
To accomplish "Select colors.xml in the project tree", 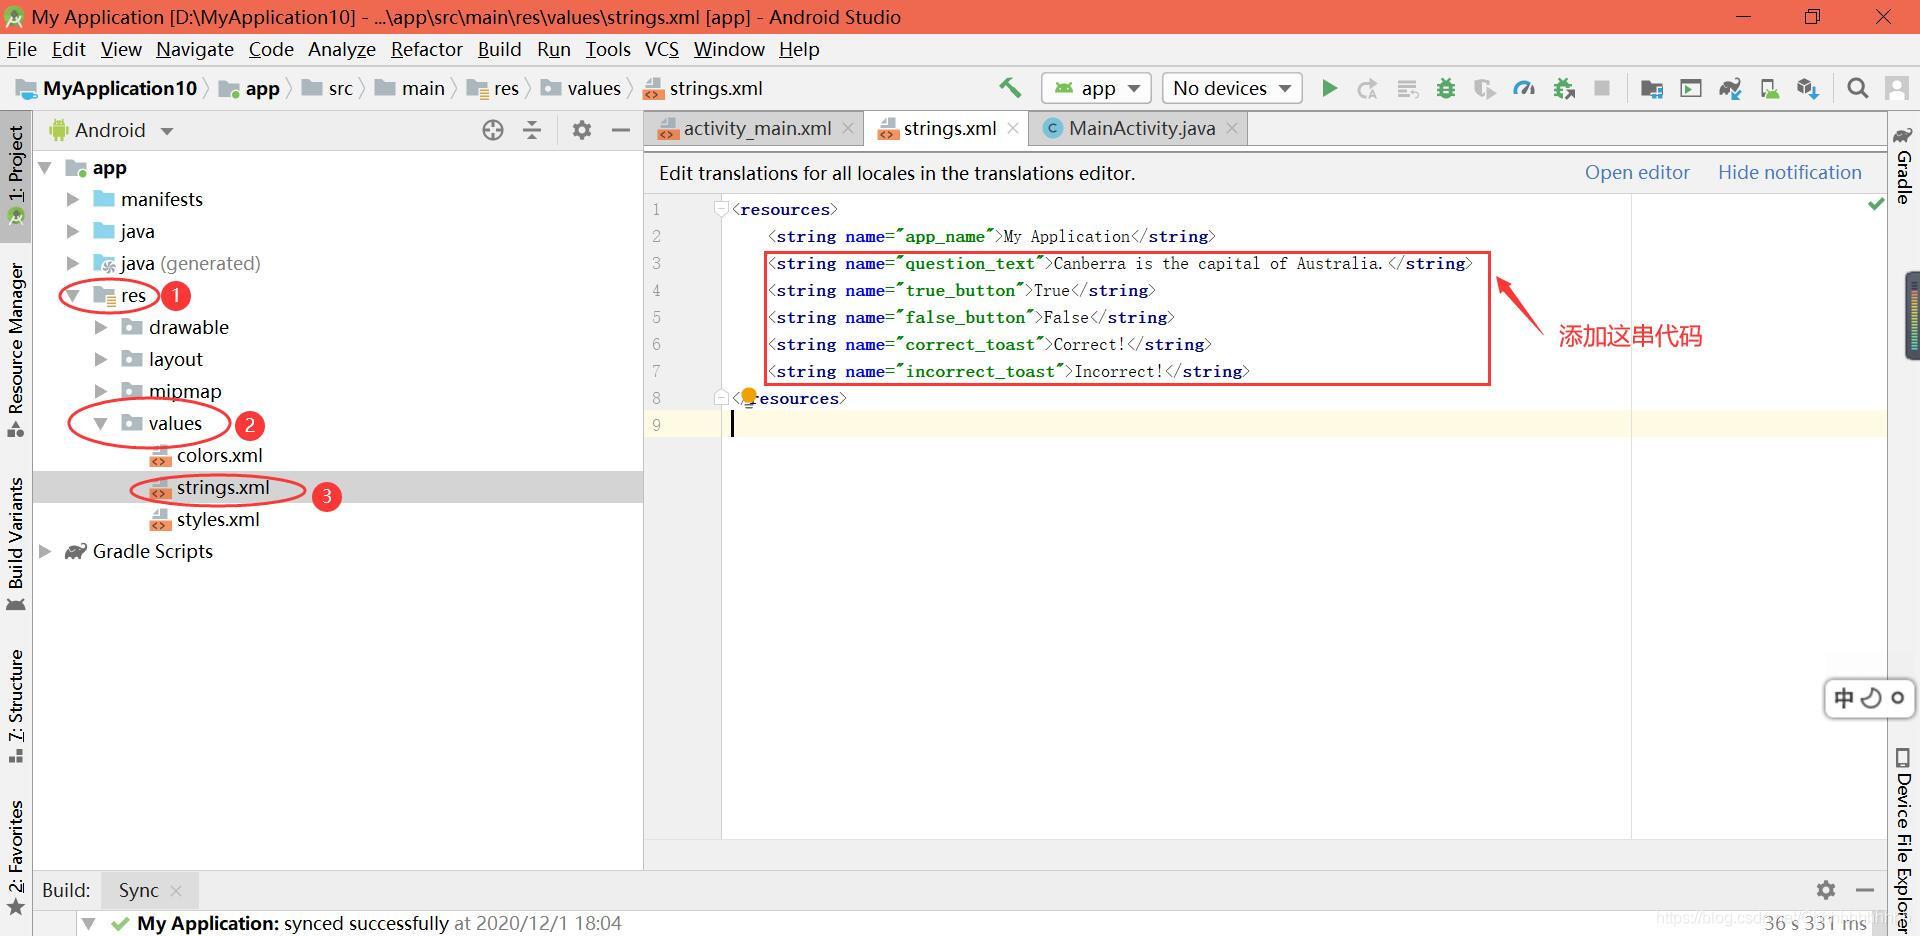I will point(219,455).
